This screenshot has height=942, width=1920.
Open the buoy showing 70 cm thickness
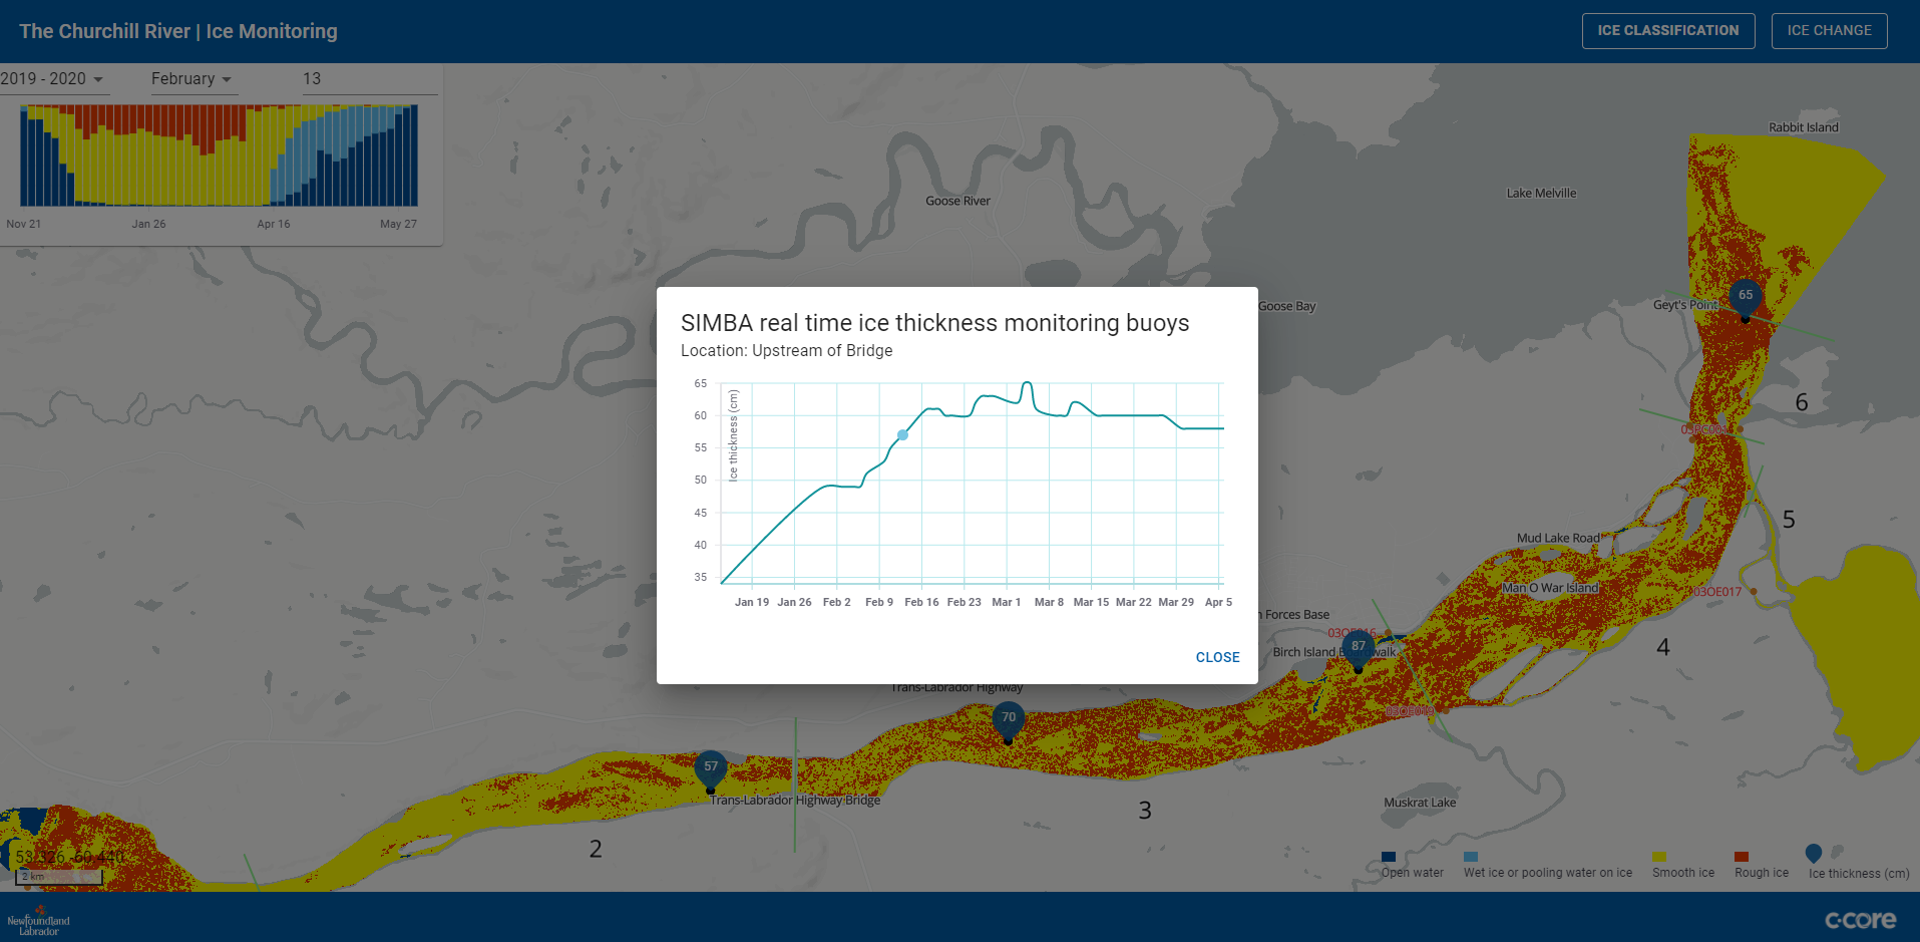pyautogui.click(x=1008, y=717)
